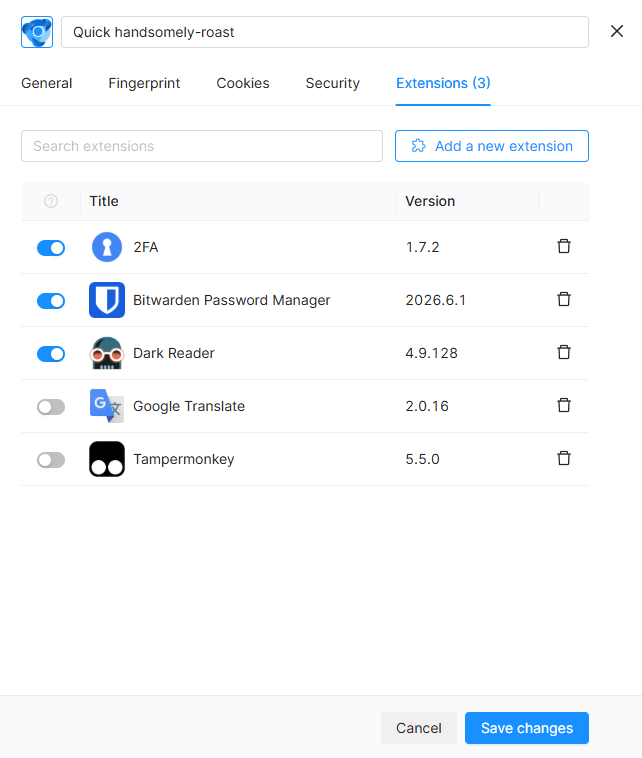Screen dimensions: 642x758
Task: Go to the Cookies tab
Action: pyautogui.click(x=243, y=83)
